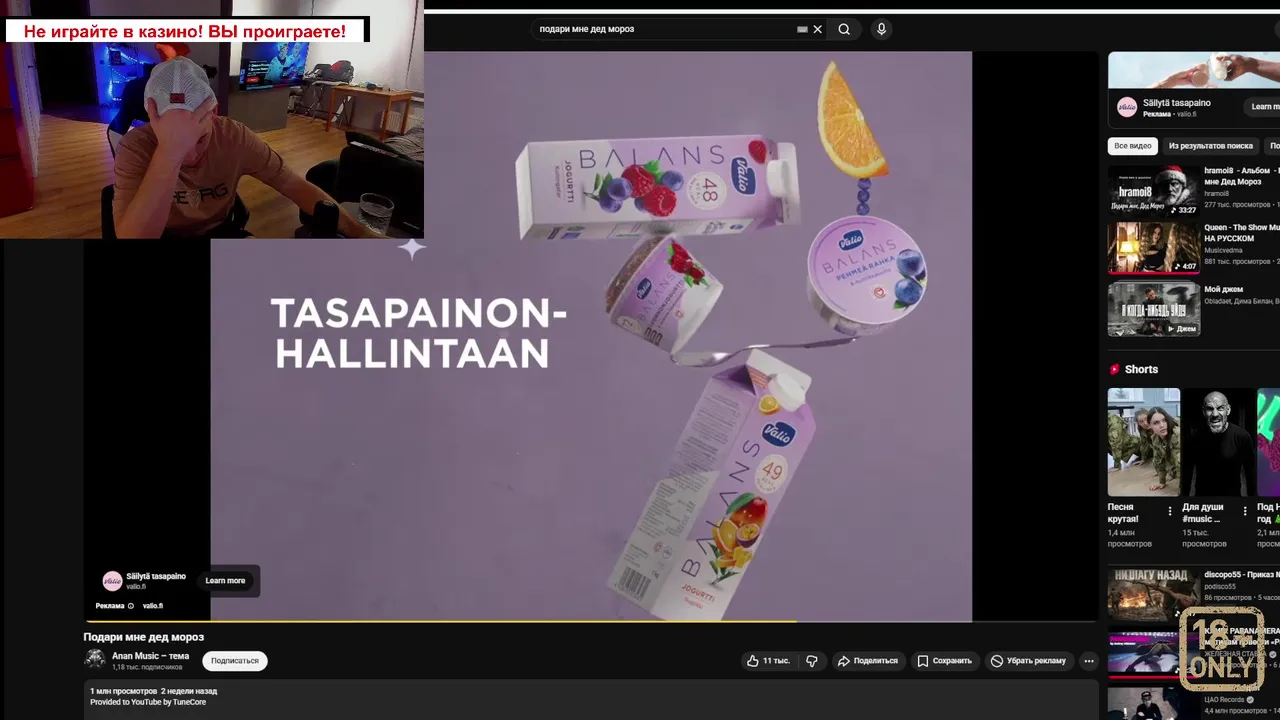The image size is (1280, 720).
Task: Open options menu for 'Песня крутая!' short
Action: pos(1170,511)
